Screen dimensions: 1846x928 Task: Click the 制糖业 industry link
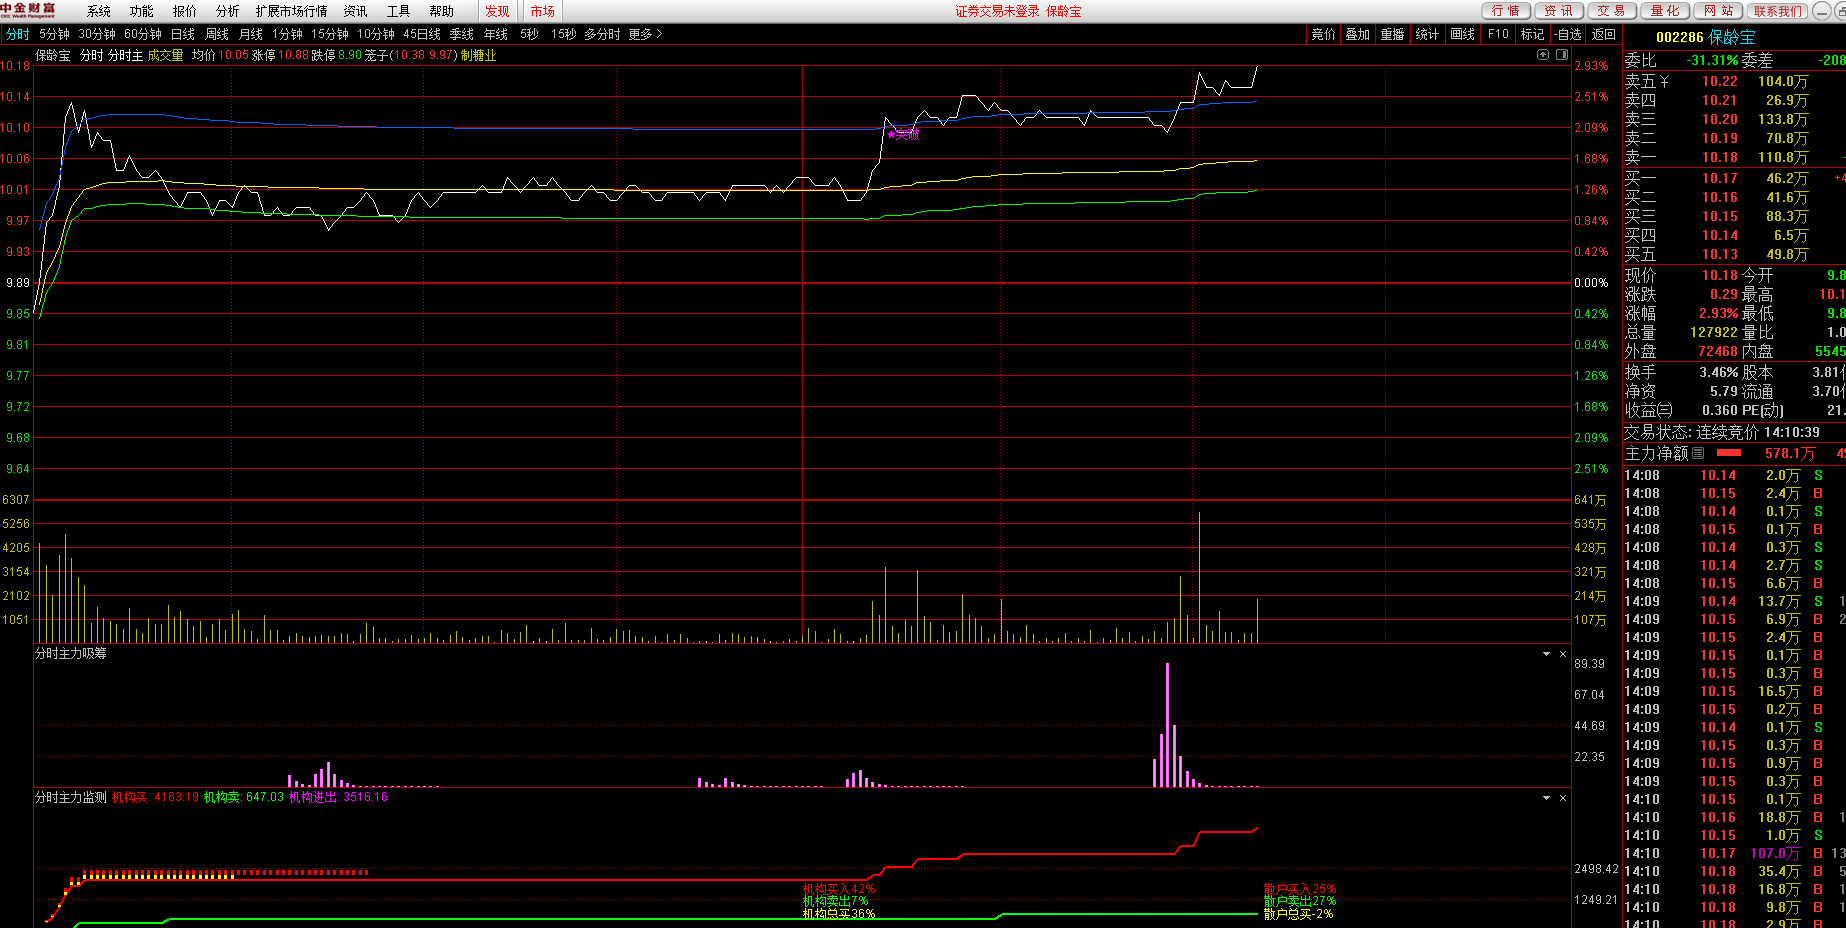(478, 56)
